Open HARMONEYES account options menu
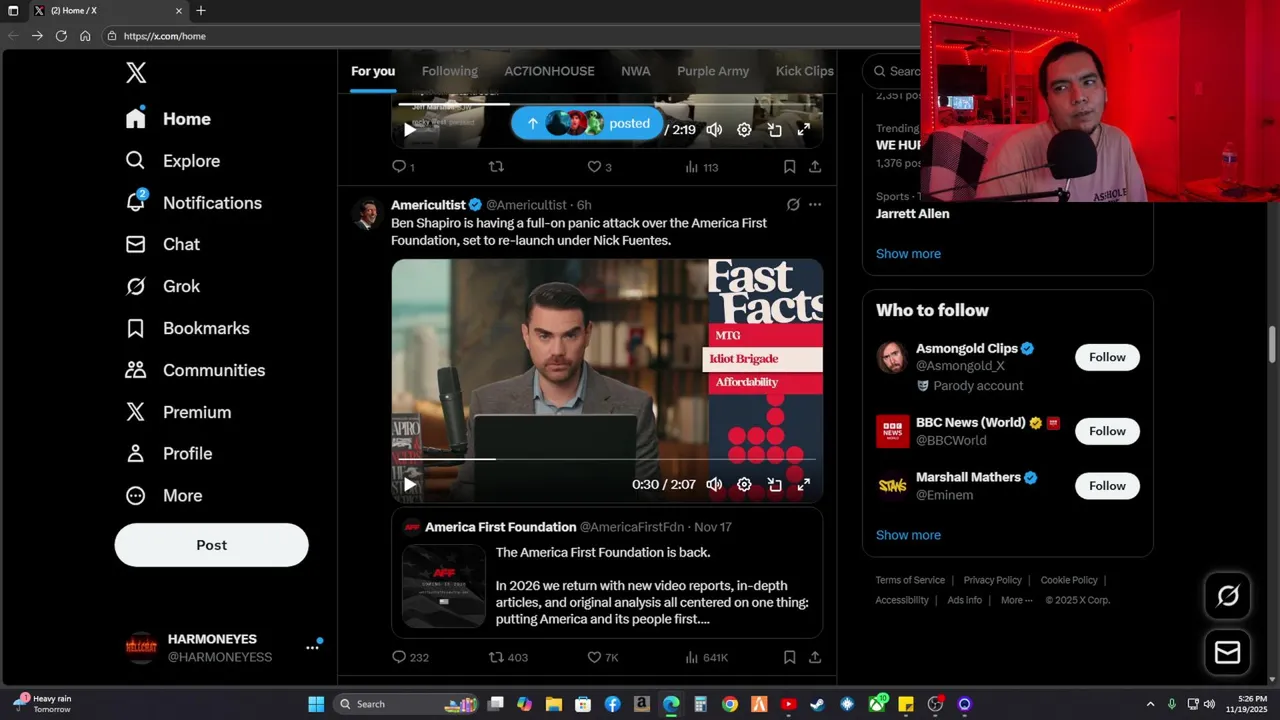The height and width of the screenshot is (720, 1280). pos(312,648)
